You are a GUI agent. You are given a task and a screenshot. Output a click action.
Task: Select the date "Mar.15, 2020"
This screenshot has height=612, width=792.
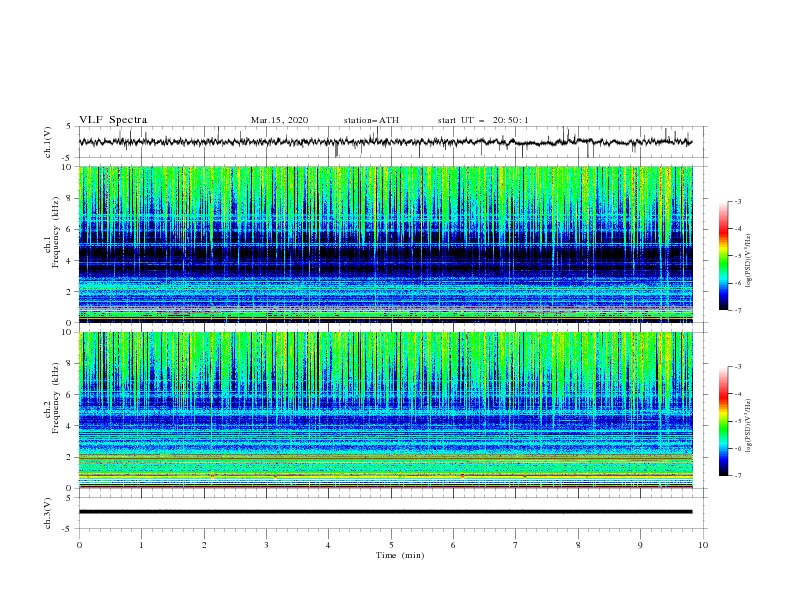279,120
